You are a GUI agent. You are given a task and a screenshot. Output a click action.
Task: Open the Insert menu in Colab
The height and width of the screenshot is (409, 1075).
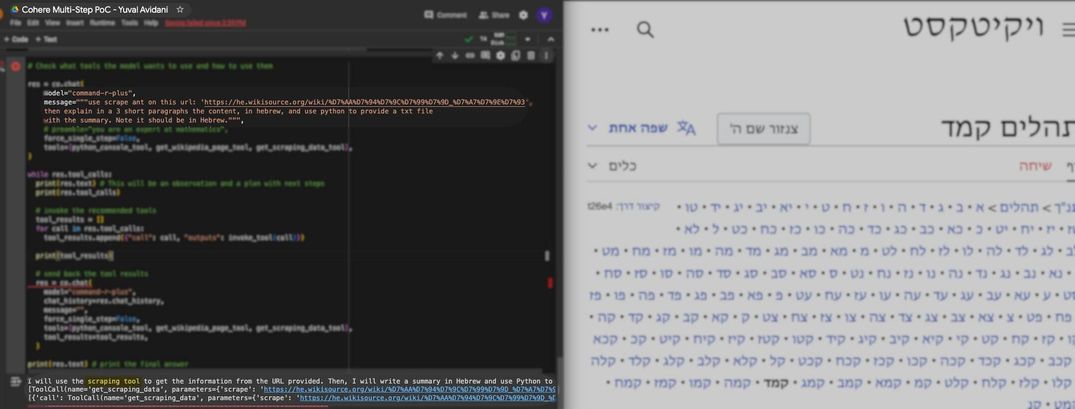tap(74, 23)
